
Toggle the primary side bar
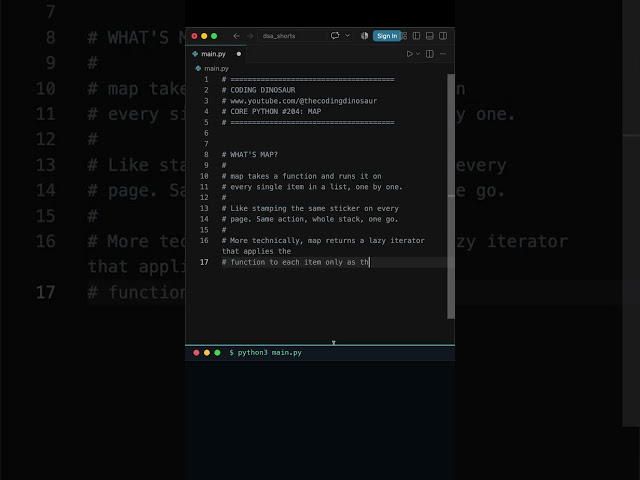416,36
